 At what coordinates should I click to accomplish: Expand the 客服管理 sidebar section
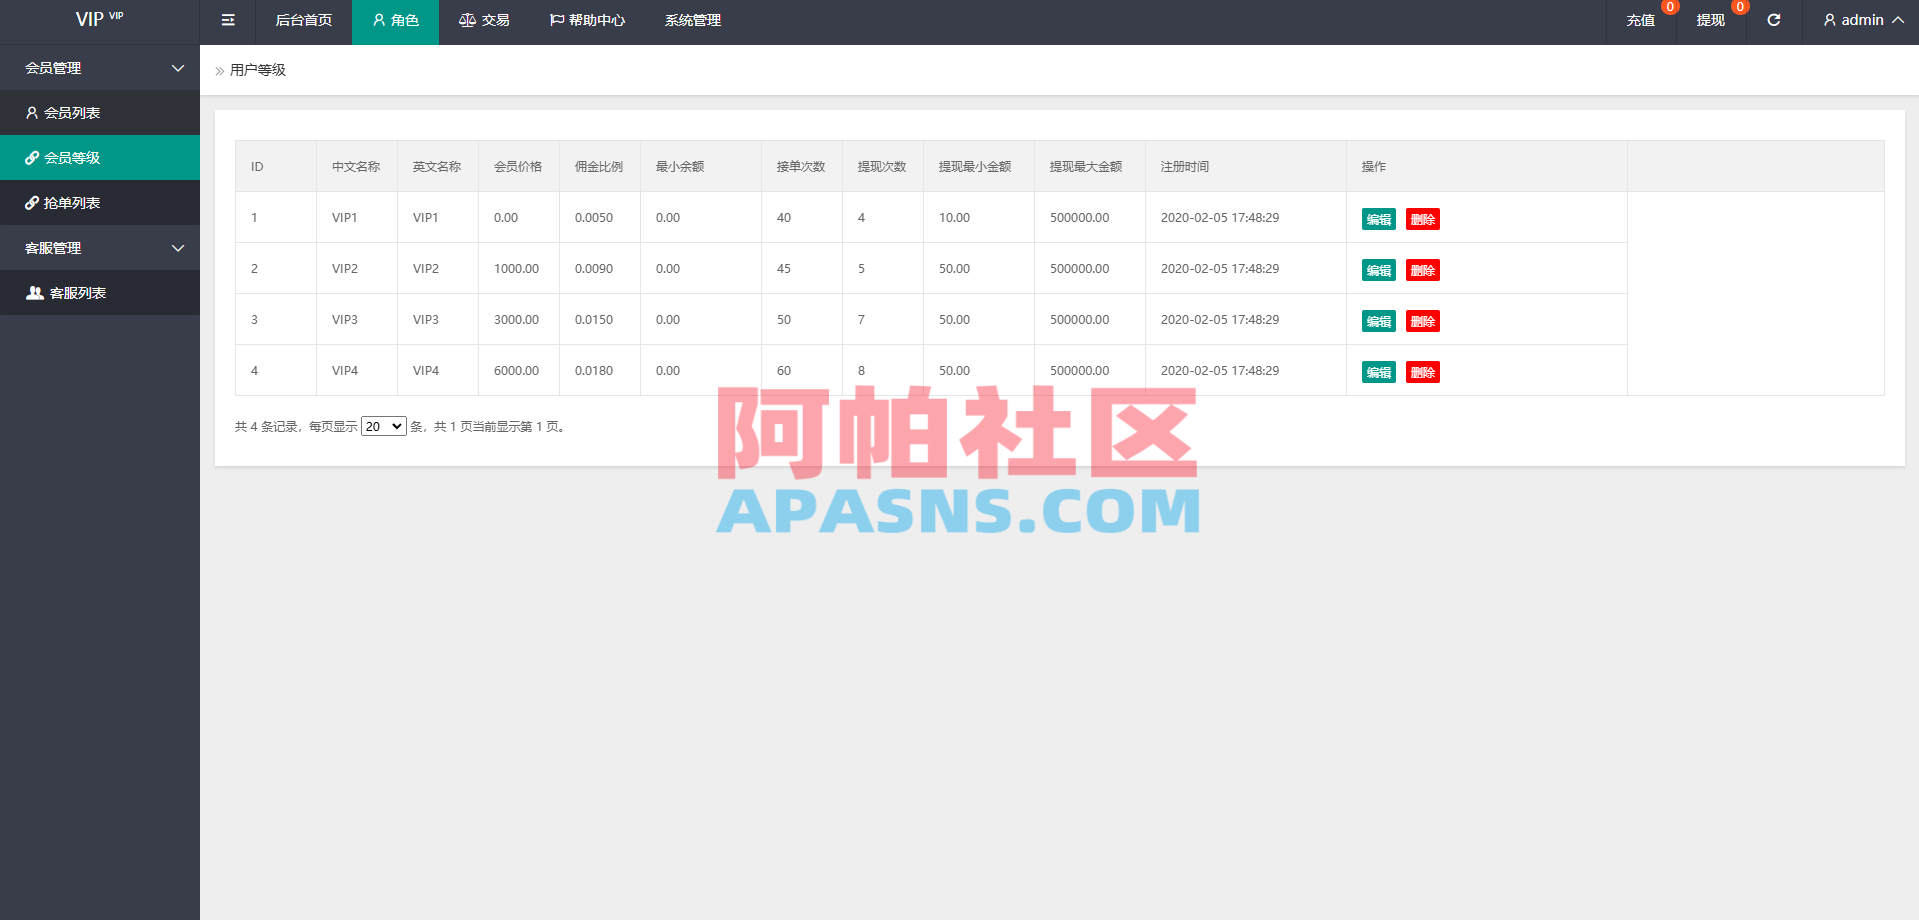click(x=178, y=247)
